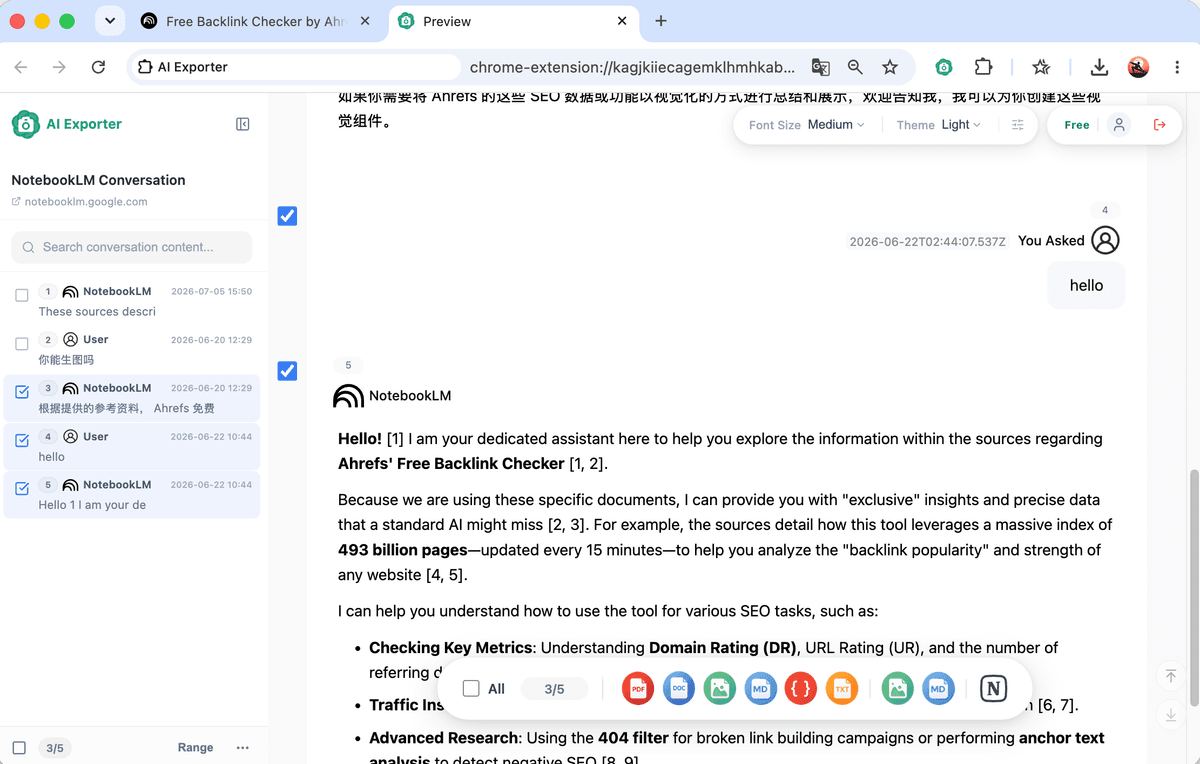Click timestamp 2026-06-22T02:44:07.537Z
The width and height of the screenshot is (1200, 764).
point(927,241)
